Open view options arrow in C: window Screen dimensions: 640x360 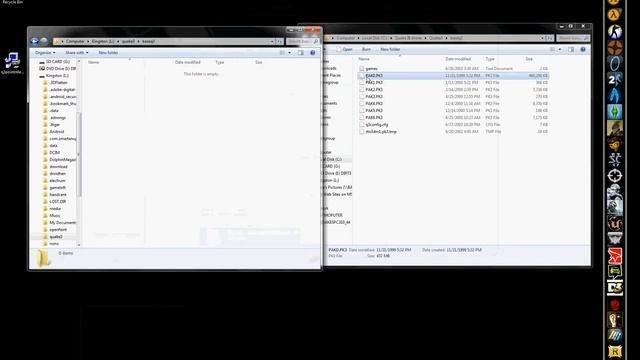pyautogui.click(x=560, y=49)
